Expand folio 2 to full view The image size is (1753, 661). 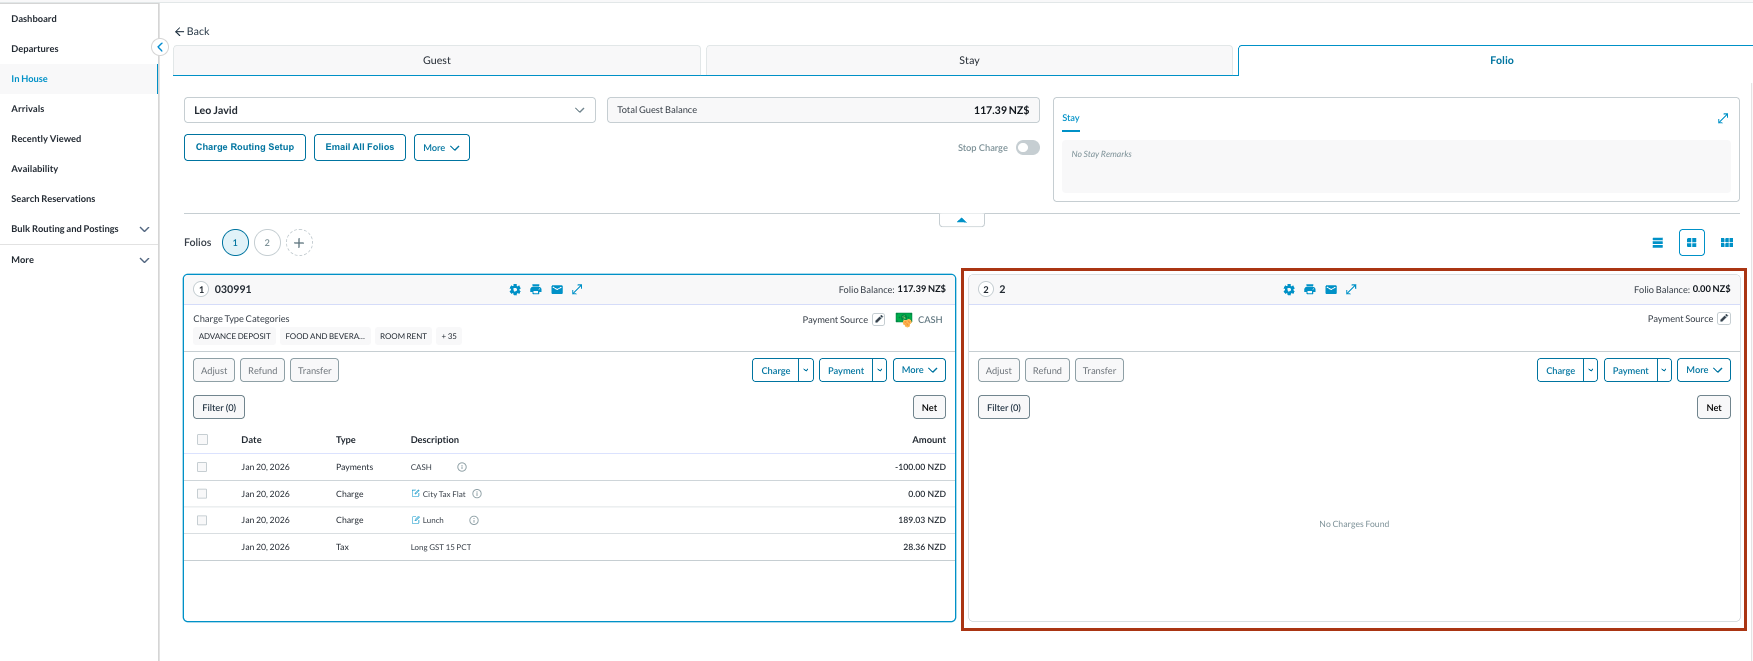click(1351, 290)
